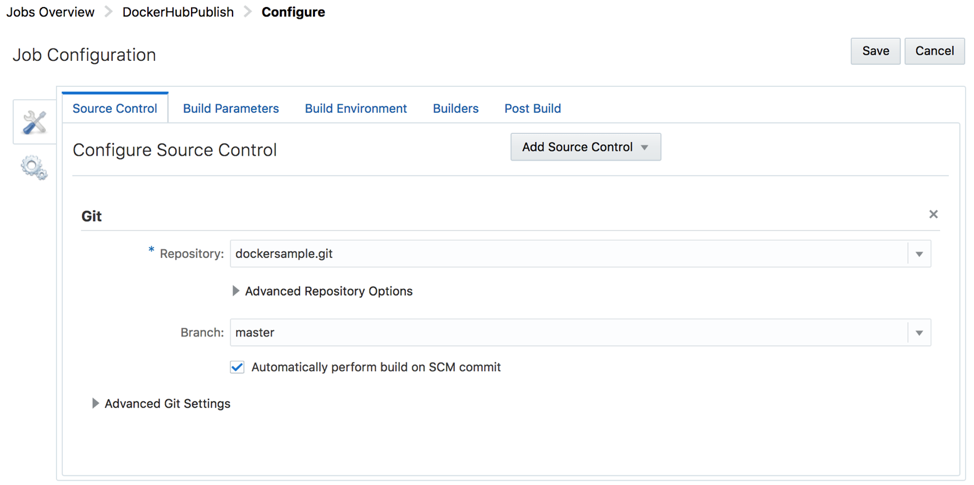The width and height of the screenshot is (974, 485).
Task: Open the Branch dropdown arrow
Action: tap(919, 333)
